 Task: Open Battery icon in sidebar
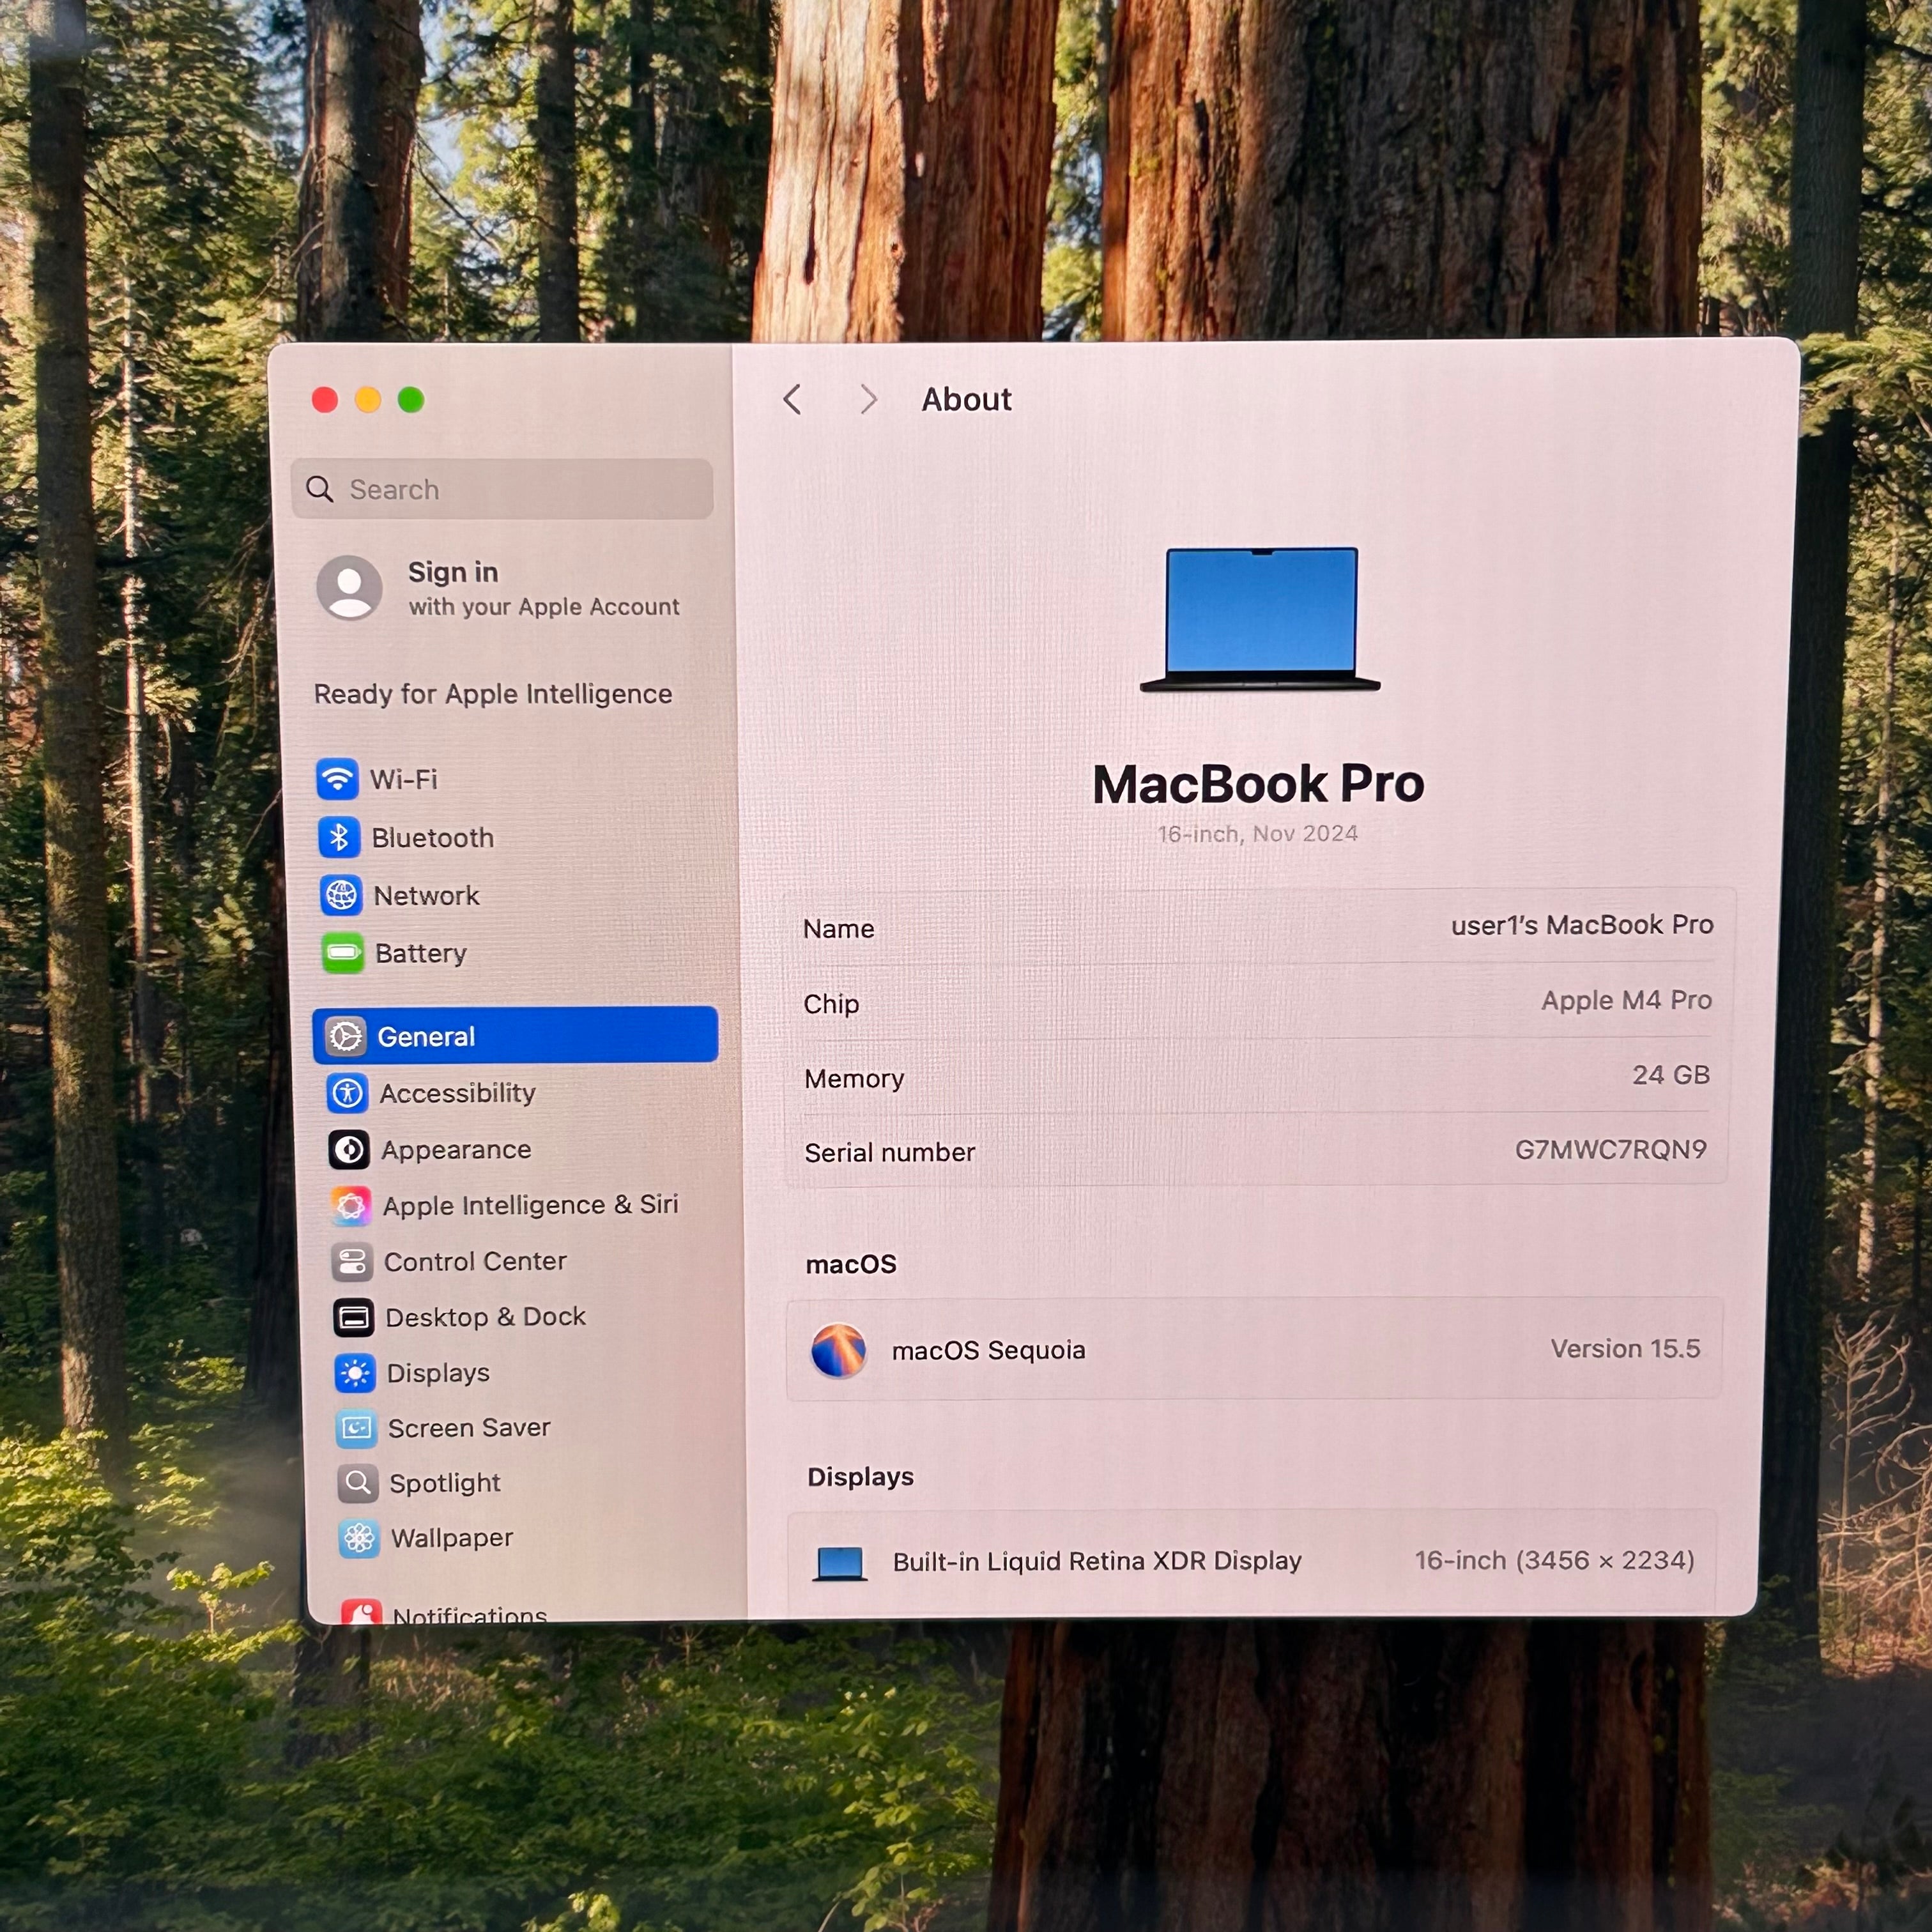click(x=343, y=953)
